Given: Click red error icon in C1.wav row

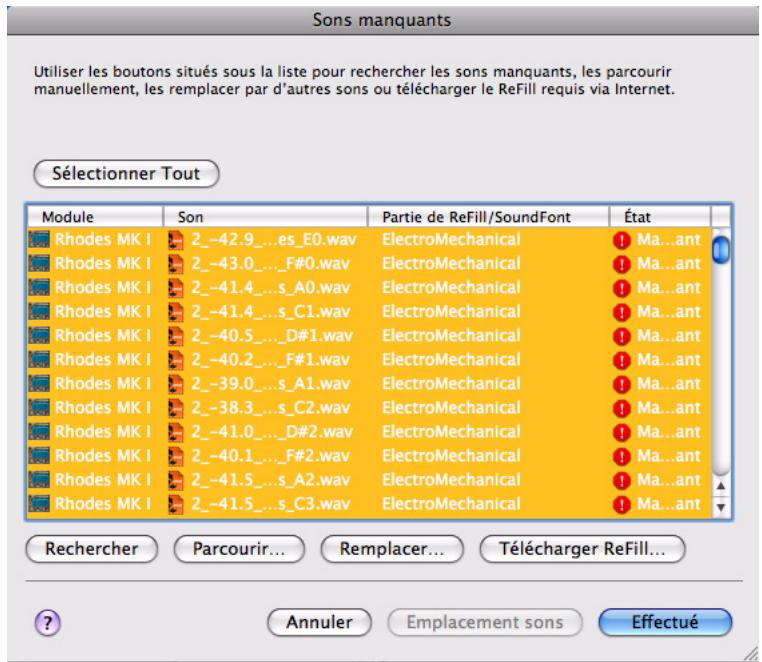Looking at the screenshot, I should (x=622, y=313).
